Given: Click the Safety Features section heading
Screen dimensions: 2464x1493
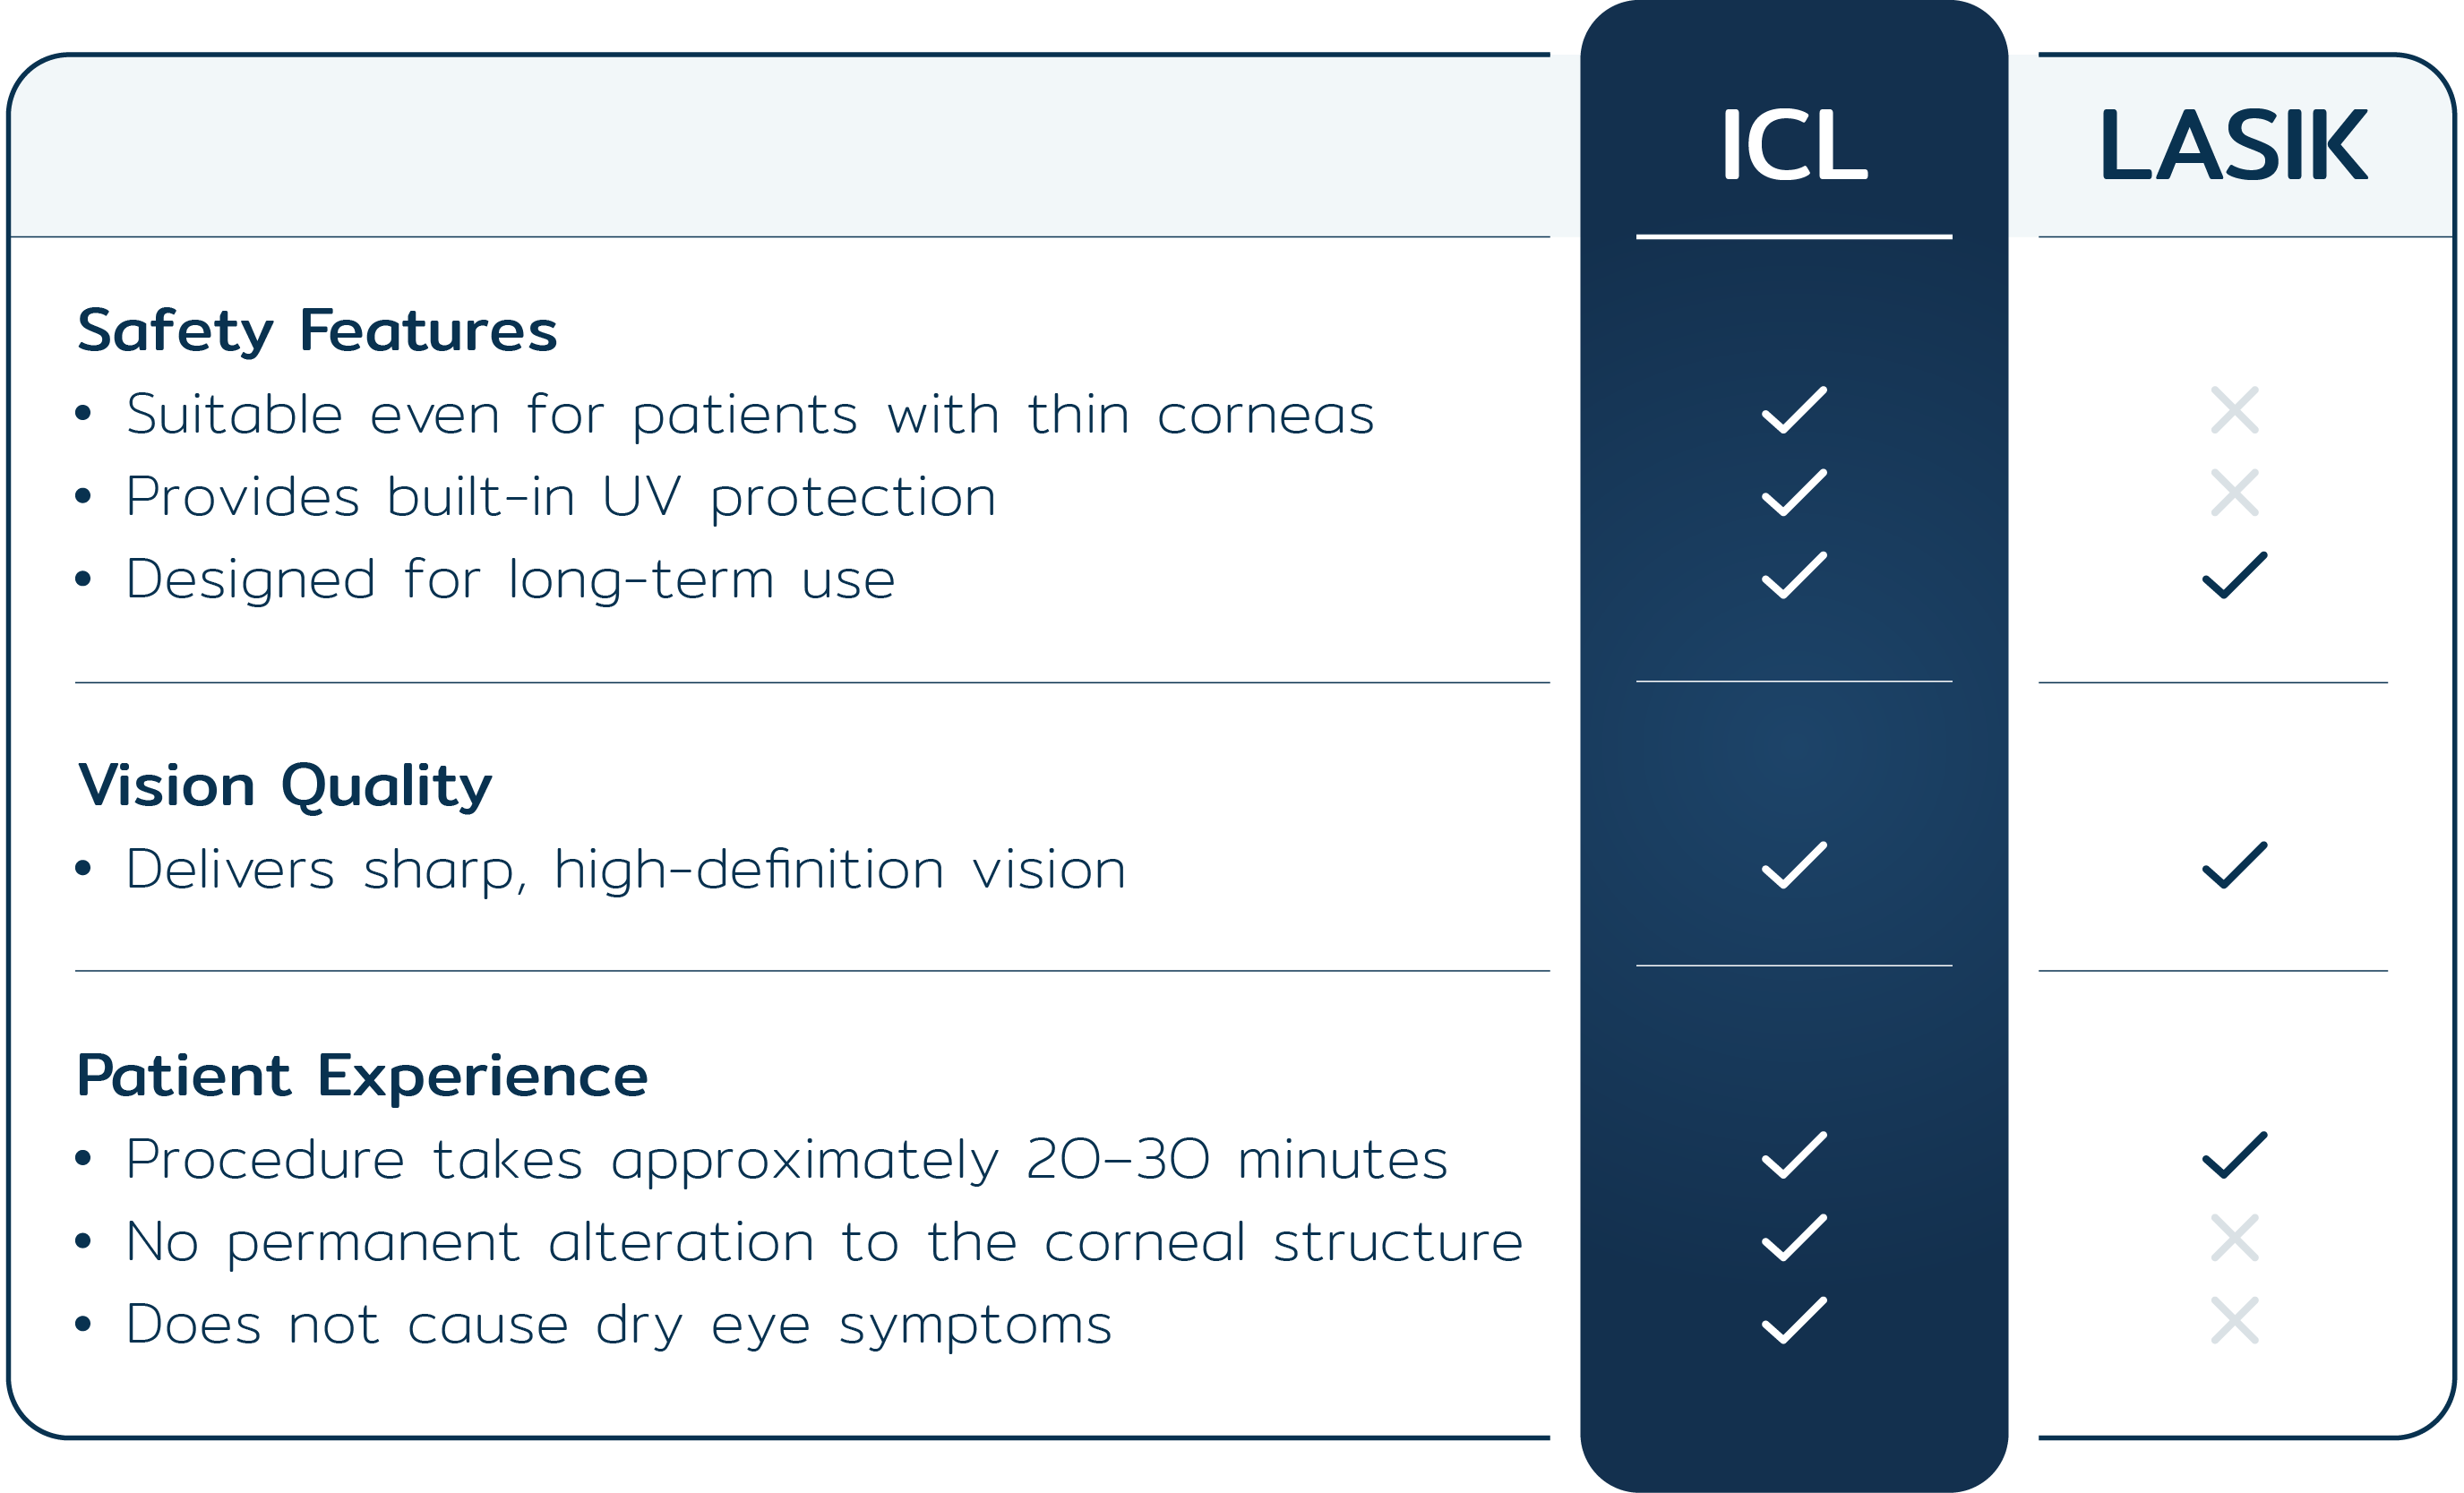Looking at the screenshot, I should (x=317, y=331).
